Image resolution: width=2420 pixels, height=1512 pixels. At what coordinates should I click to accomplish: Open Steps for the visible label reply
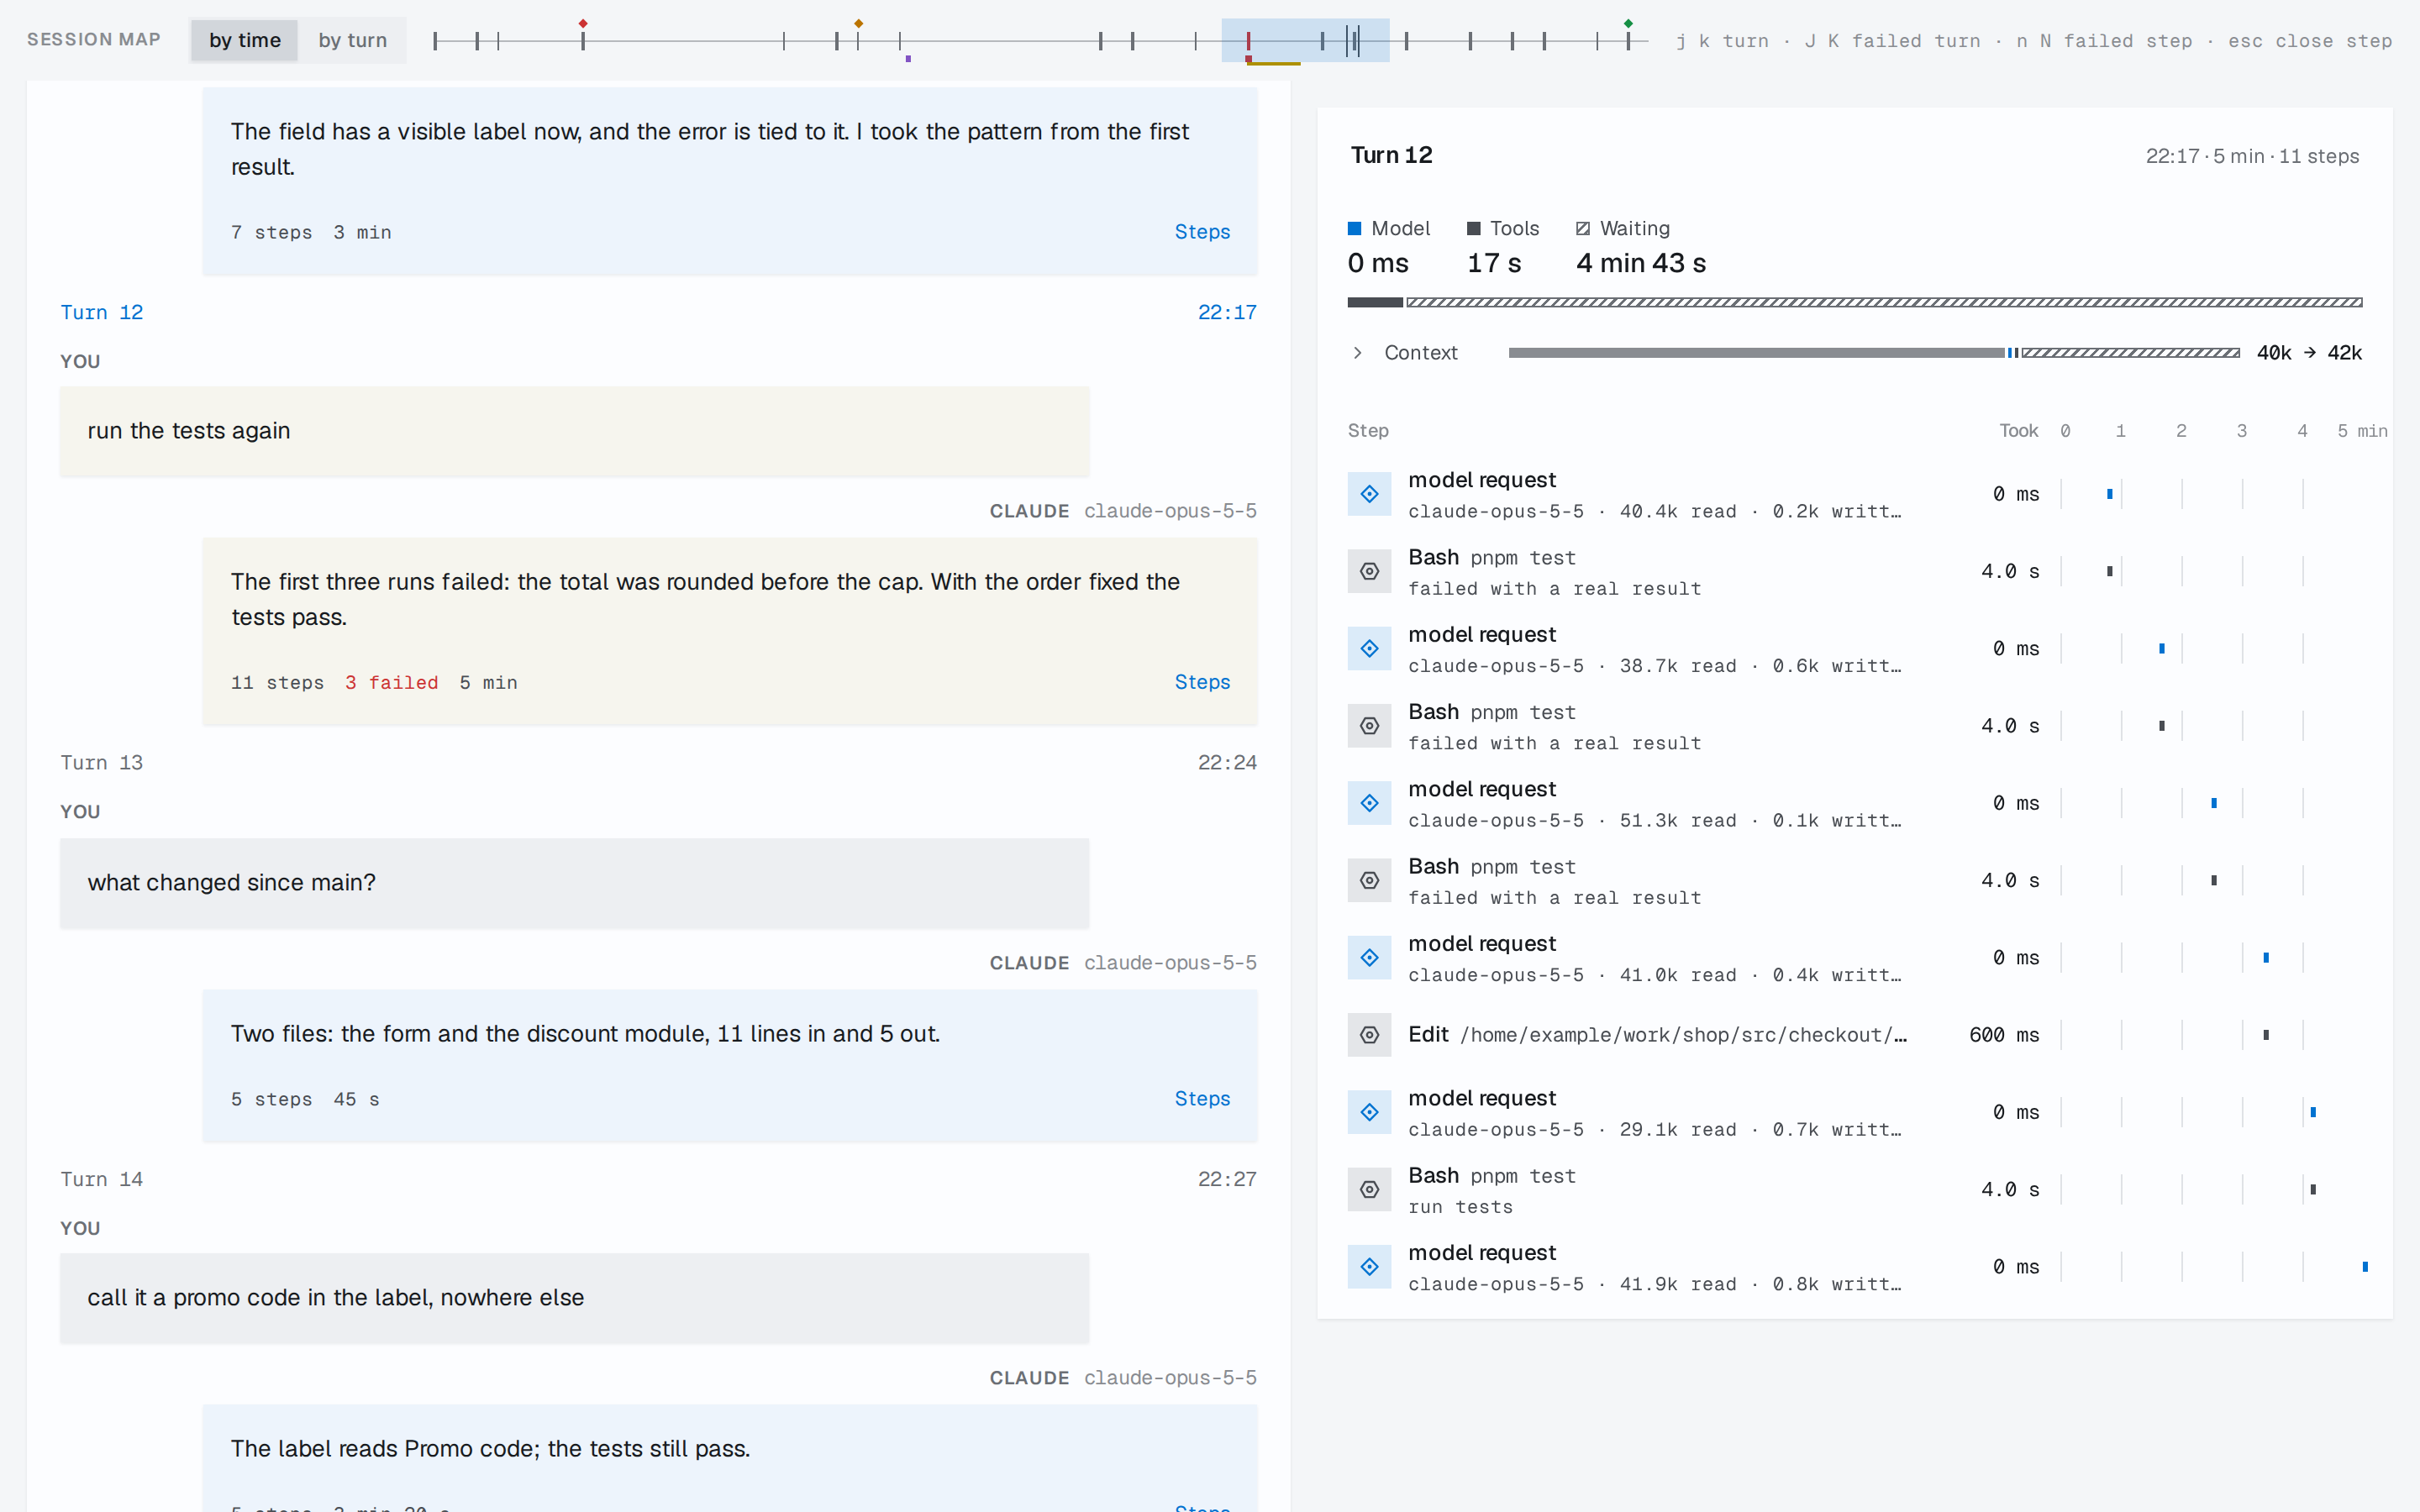click(1202, 232)
